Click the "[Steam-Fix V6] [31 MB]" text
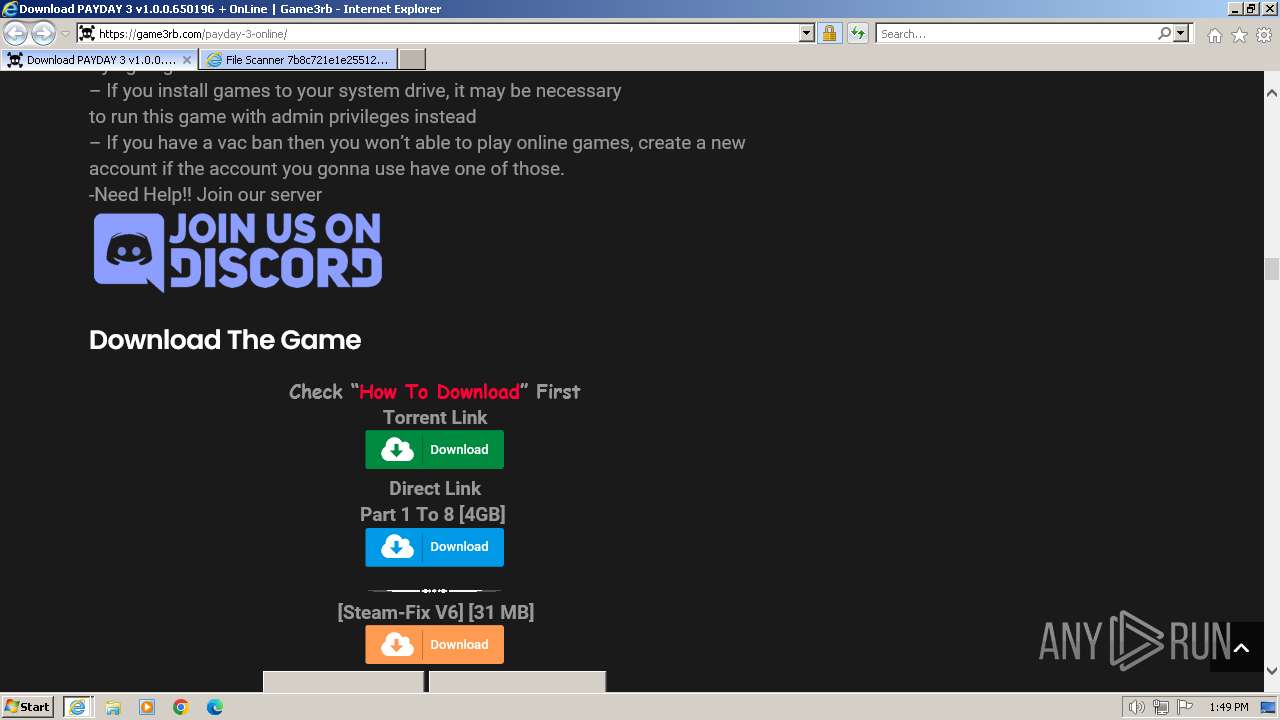1280x720 pixels. [x=436, y=612]
